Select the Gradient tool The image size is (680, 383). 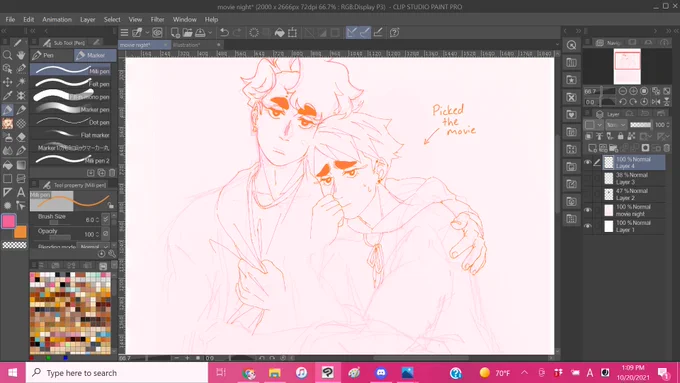21,165
